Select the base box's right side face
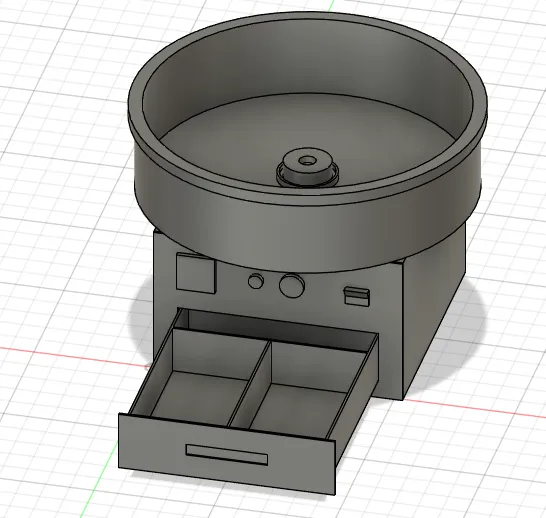The height and width of the screenshot is (518, 546). click(x=435, y=313)
